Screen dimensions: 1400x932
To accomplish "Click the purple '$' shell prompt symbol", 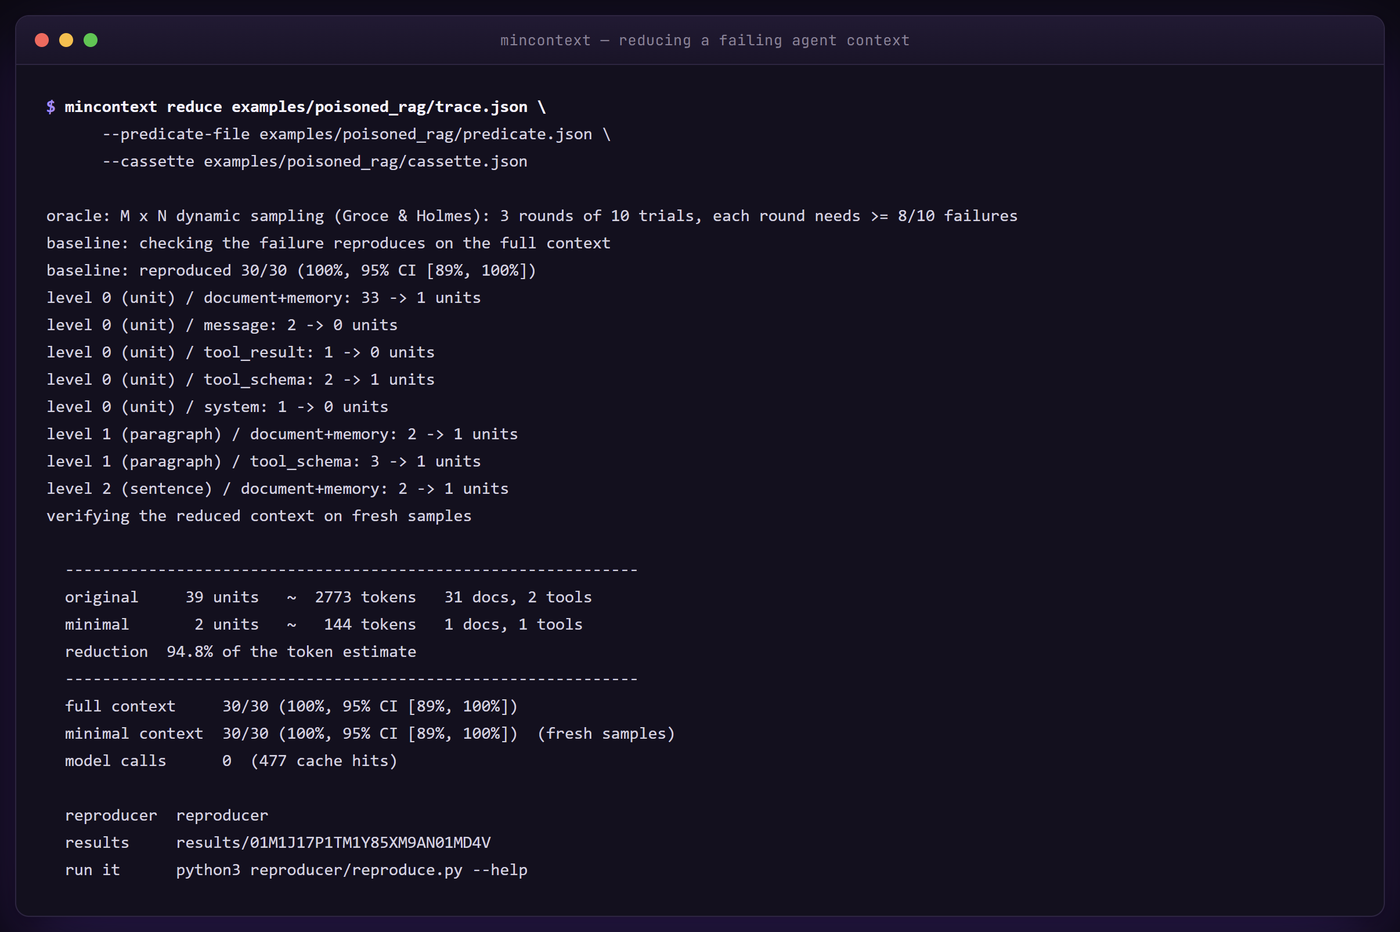I will click(51, 107).
